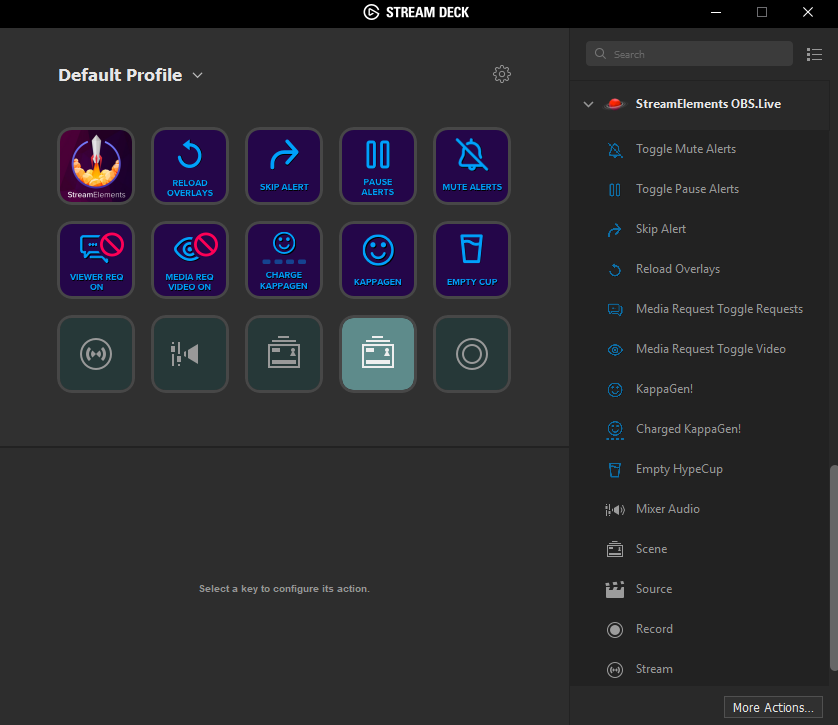
Task: Open the Default Profile dropdown
Action: (x=130, y=75)
